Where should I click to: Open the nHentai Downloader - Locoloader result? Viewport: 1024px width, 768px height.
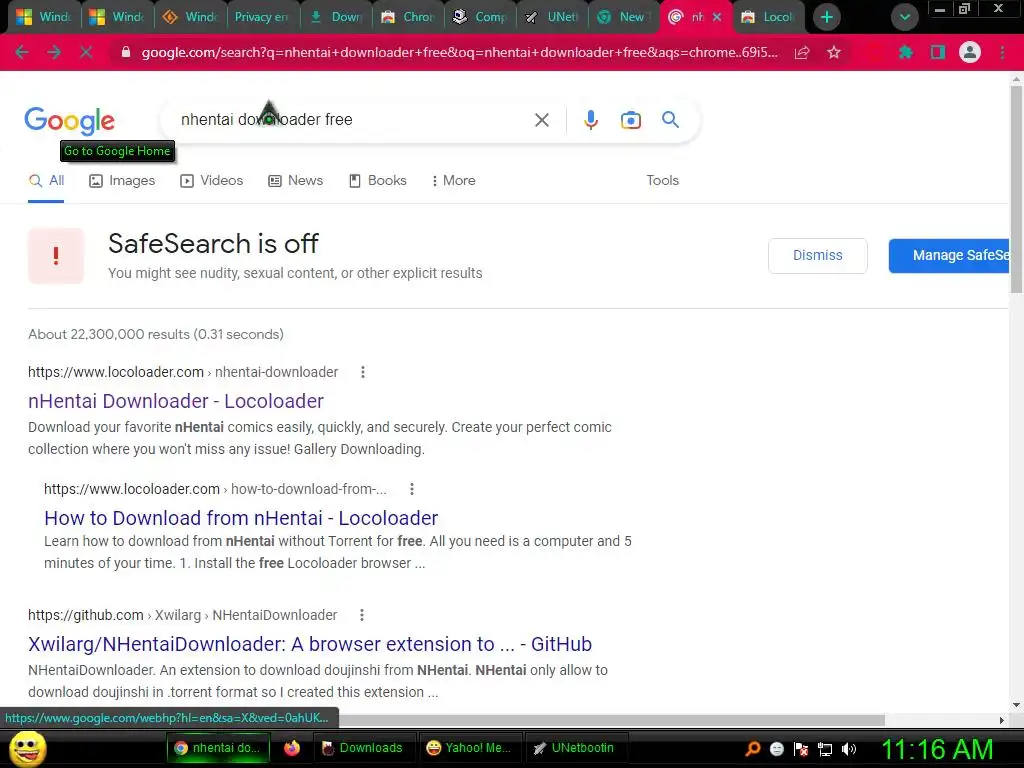click(176, 401)
